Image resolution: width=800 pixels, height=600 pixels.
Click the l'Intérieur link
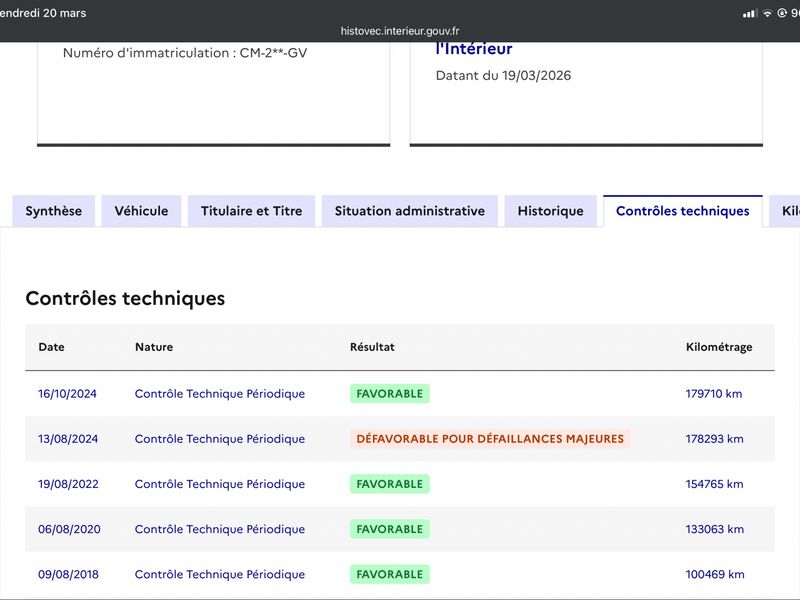point(474,48)
